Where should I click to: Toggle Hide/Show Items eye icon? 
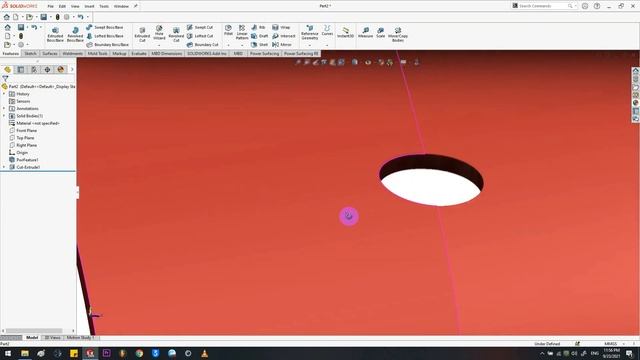368,62
